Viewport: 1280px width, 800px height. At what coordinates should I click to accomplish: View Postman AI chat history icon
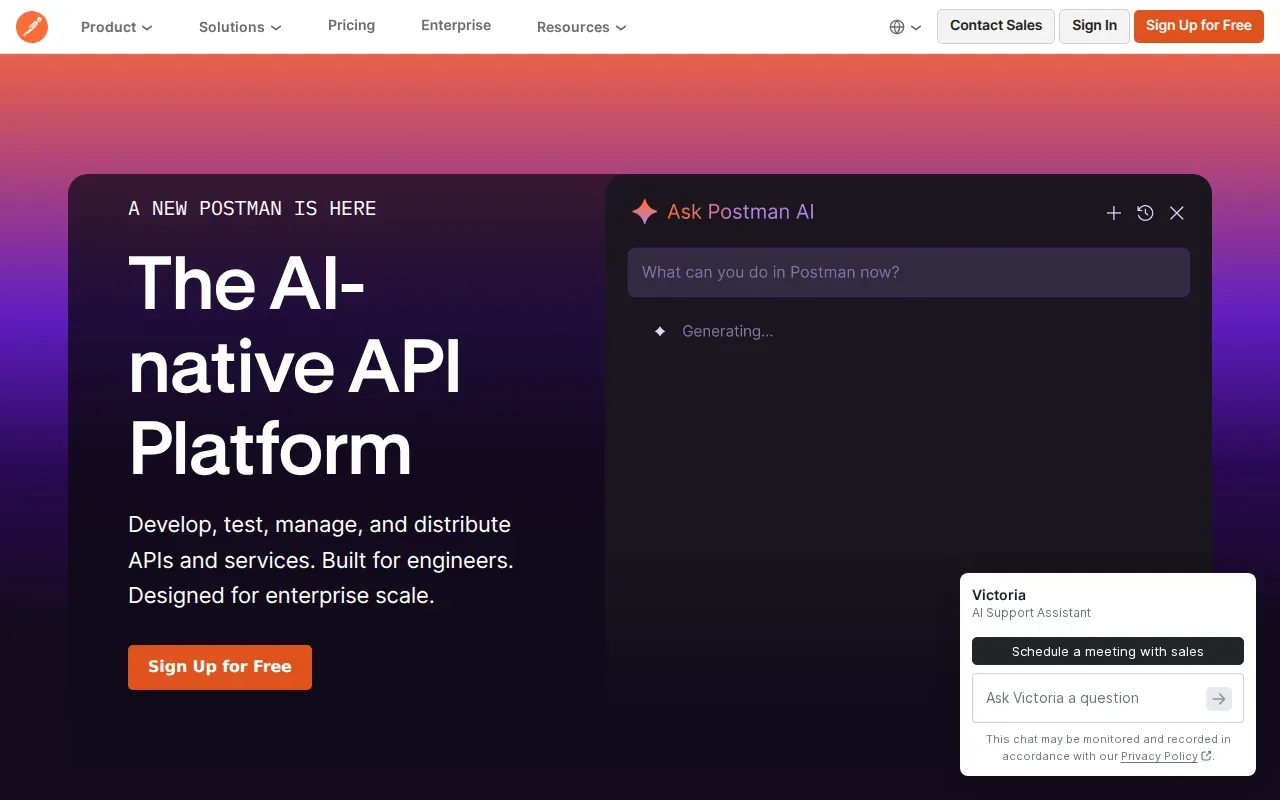tap(1145, 213)
